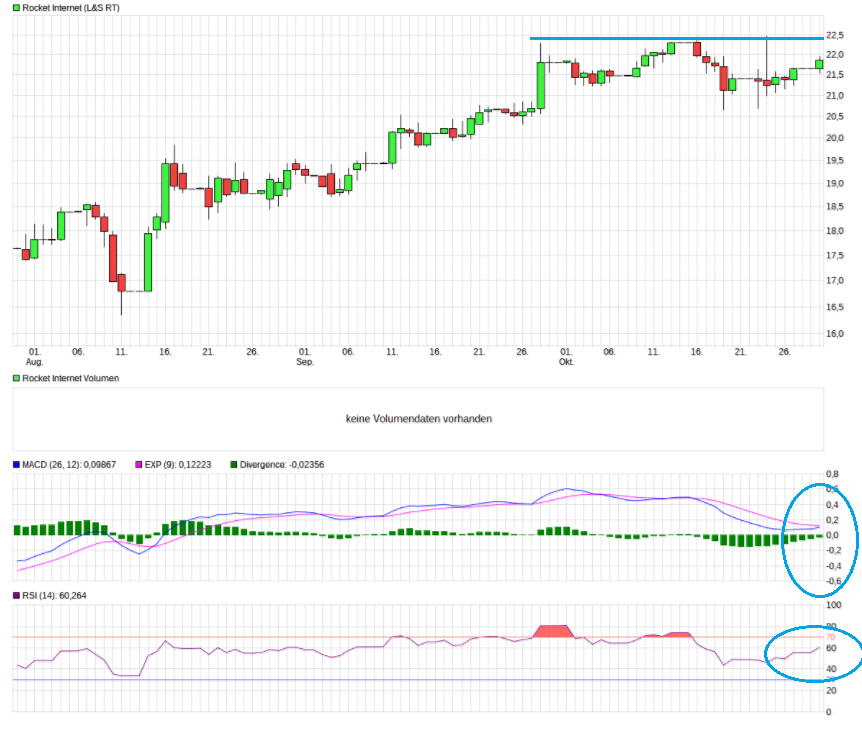Screen dimensions: 862x730
Task: Click the green Volumen legend square
Action: [16, 378]
